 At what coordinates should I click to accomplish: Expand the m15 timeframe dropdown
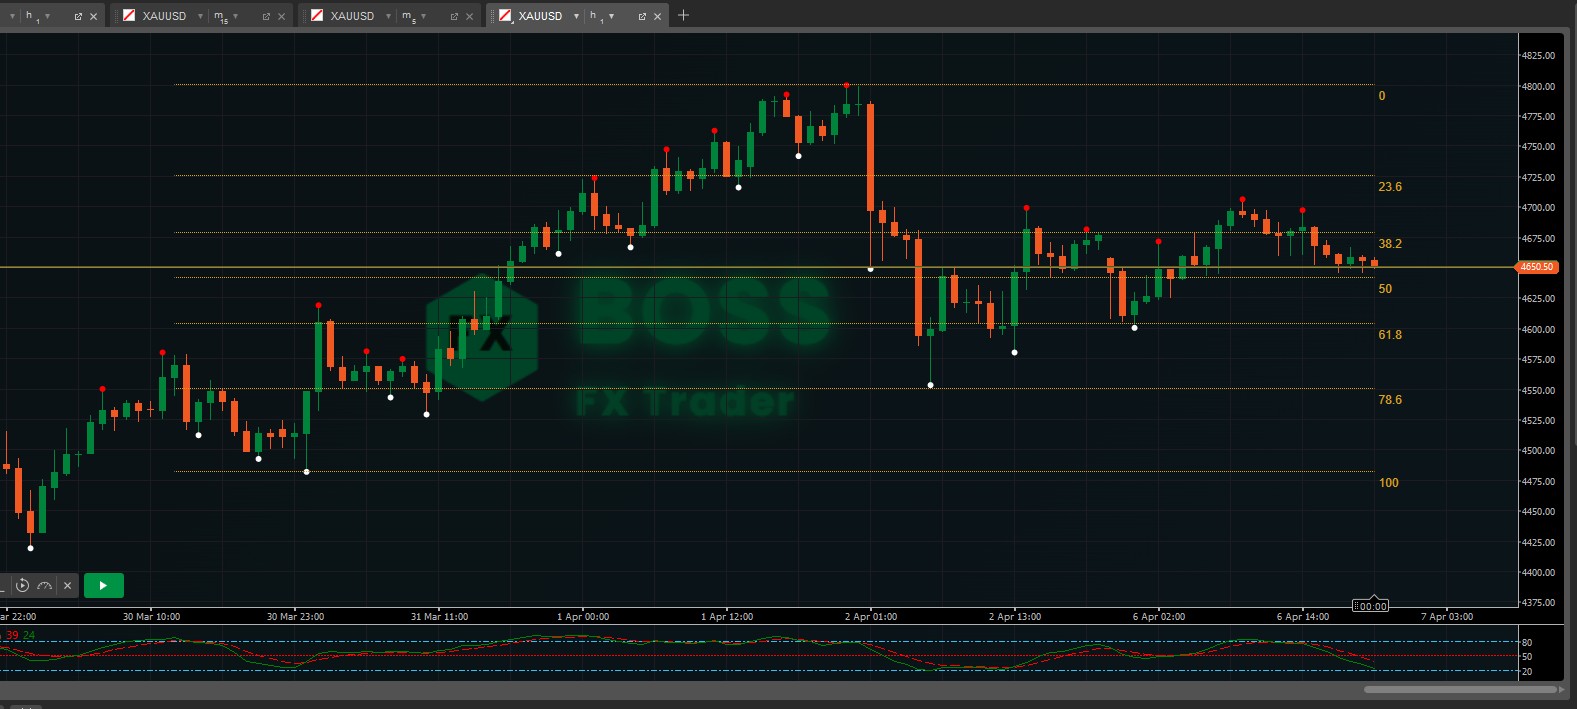click(x=235, y=16)
